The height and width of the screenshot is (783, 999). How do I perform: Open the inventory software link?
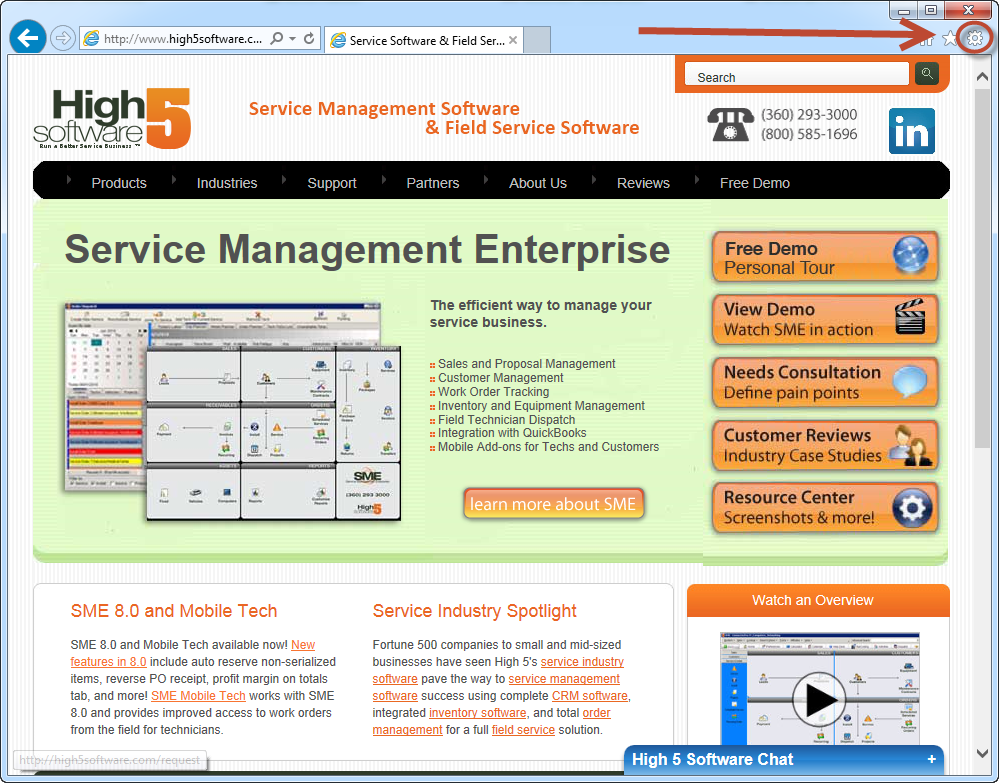[478, 713]
